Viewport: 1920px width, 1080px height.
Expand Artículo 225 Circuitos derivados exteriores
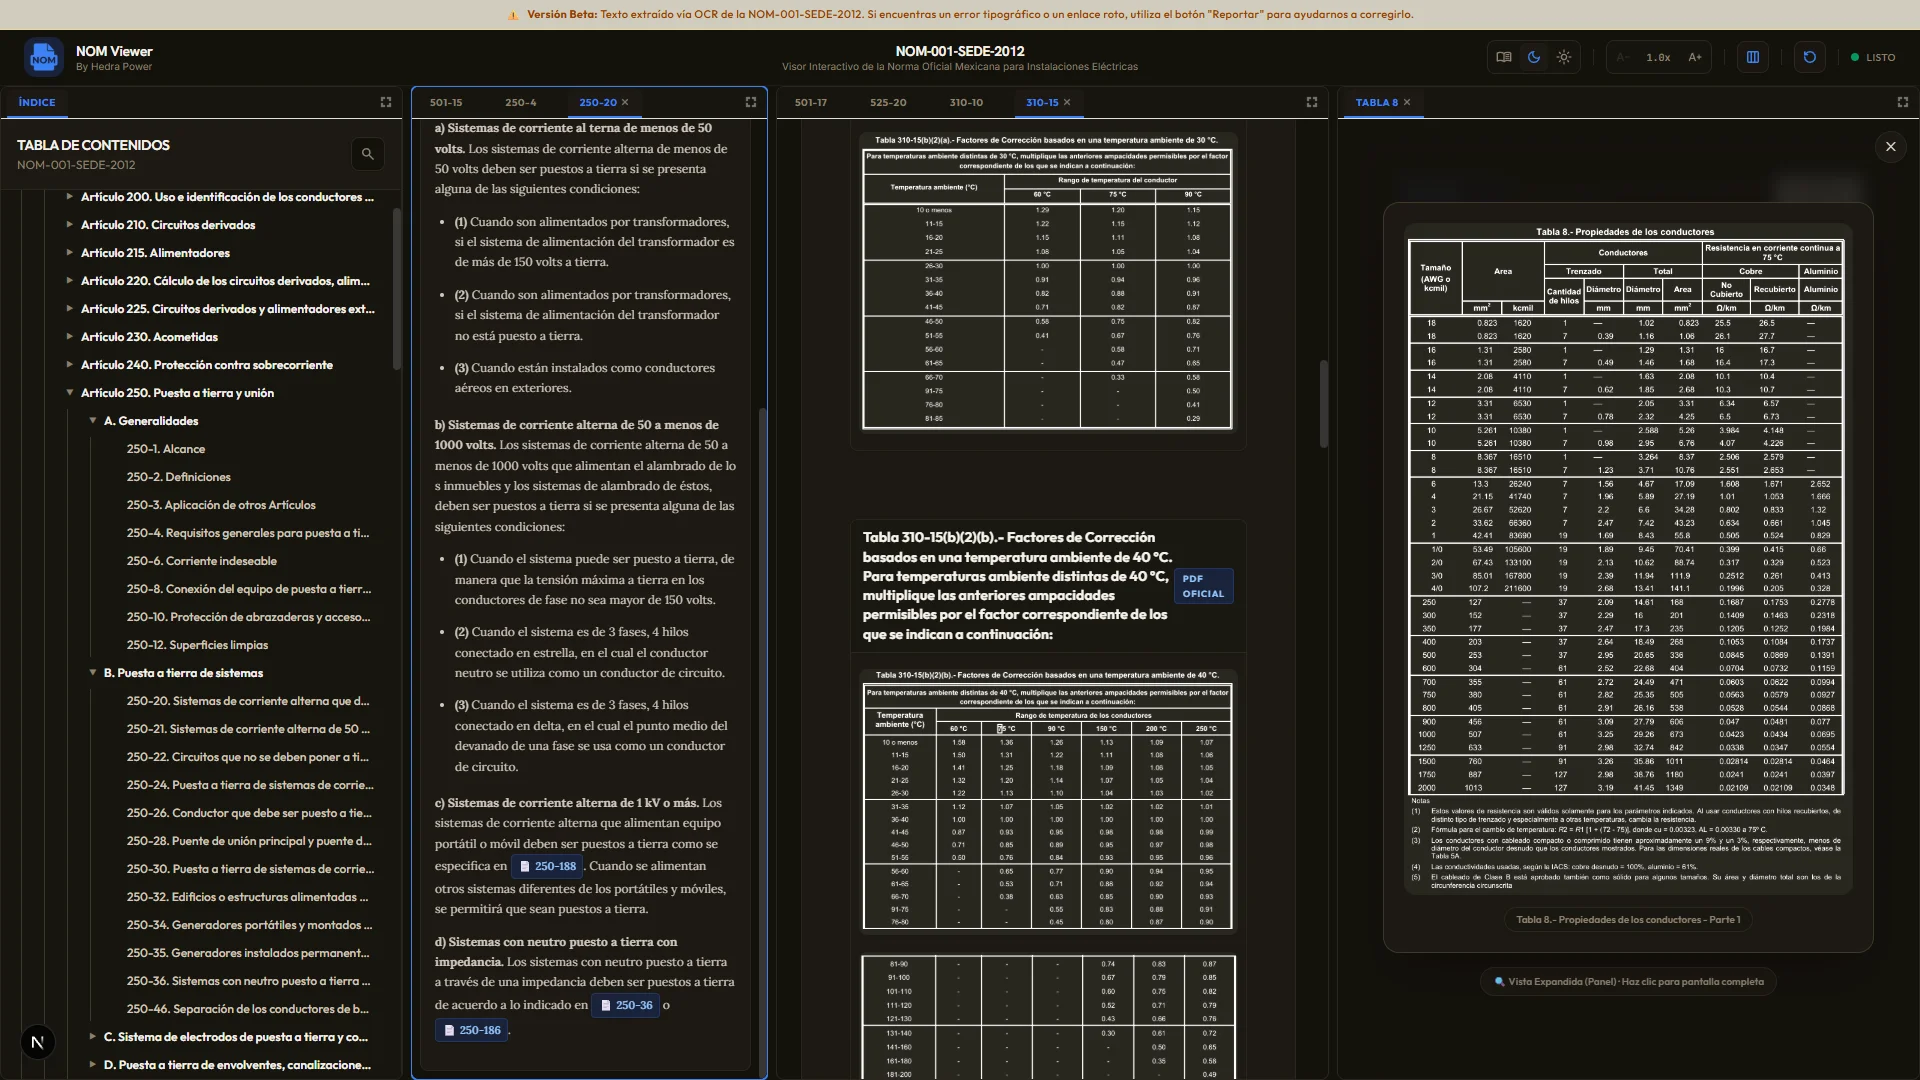pyautogui.click(x=69, y=309)
